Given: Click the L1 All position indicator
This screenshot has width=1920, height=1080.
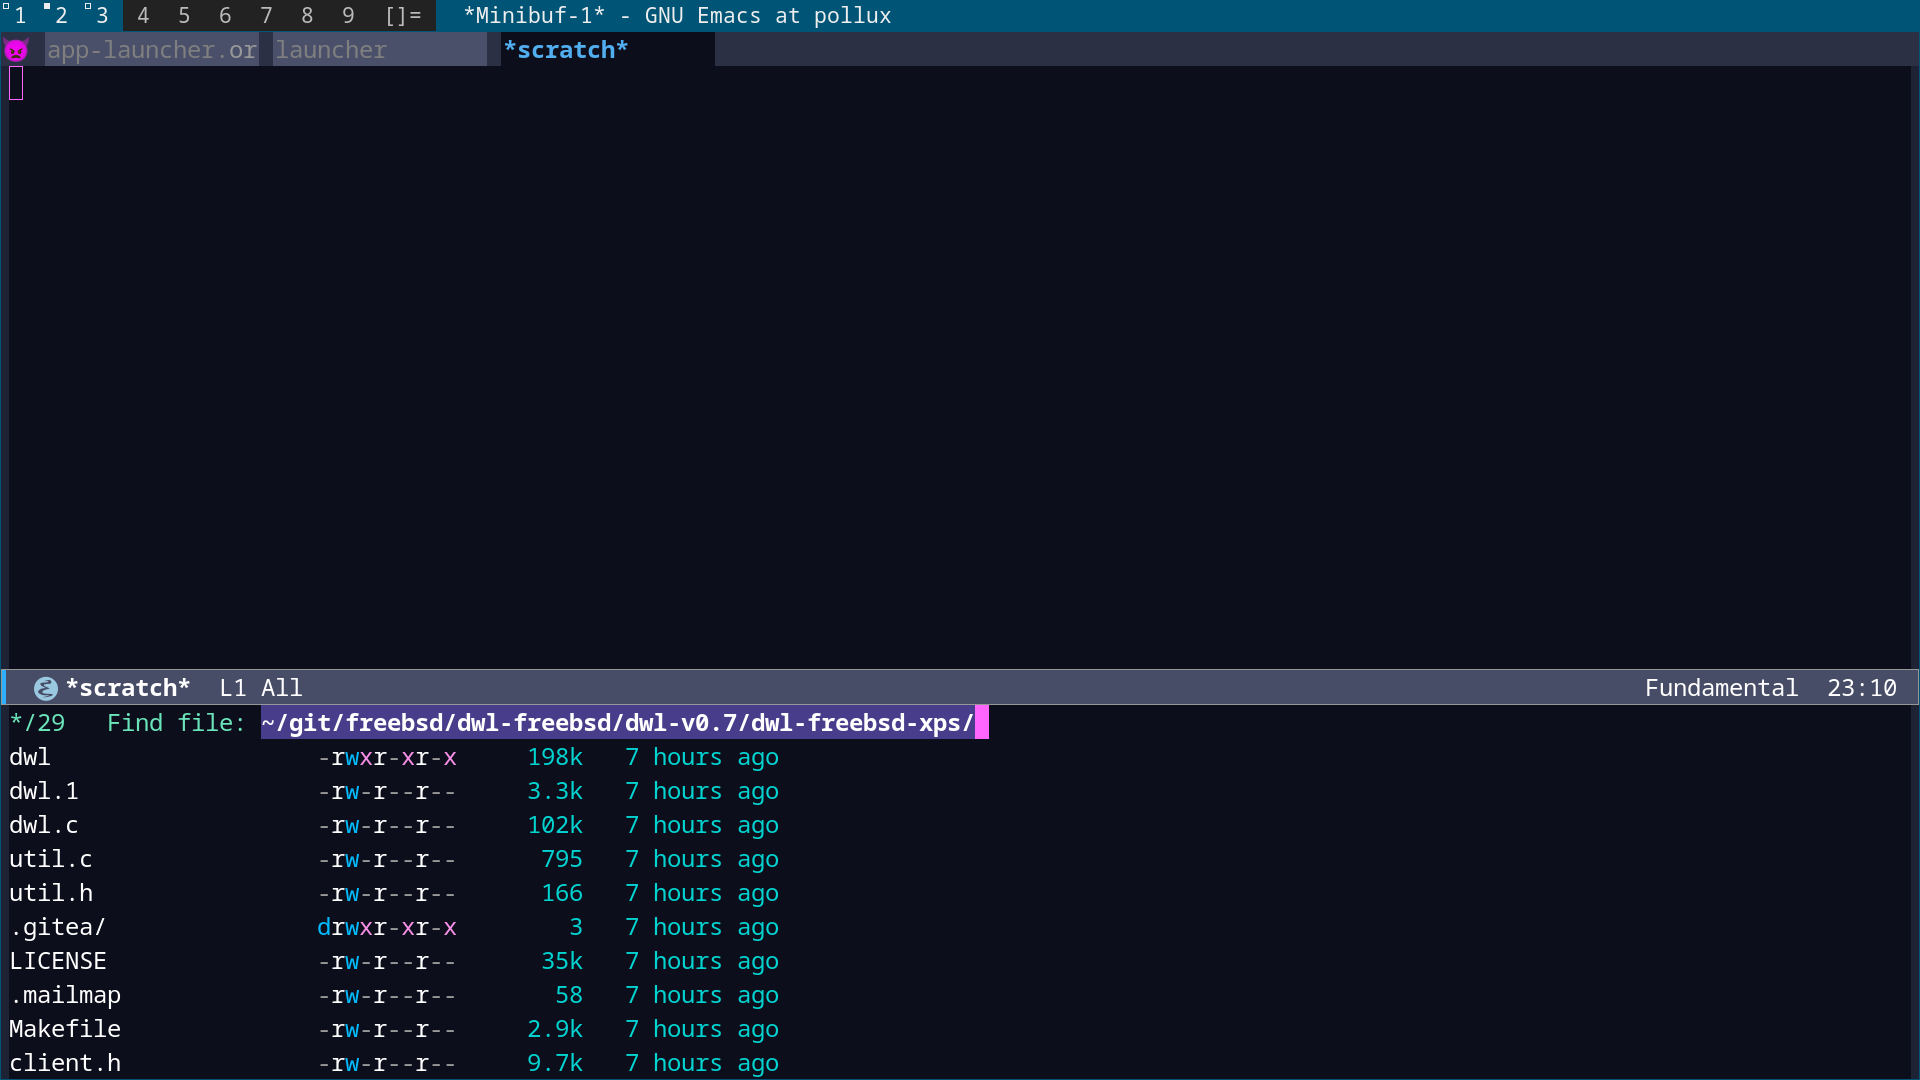Looking at the screenshot, I should [x=259, y=687].
